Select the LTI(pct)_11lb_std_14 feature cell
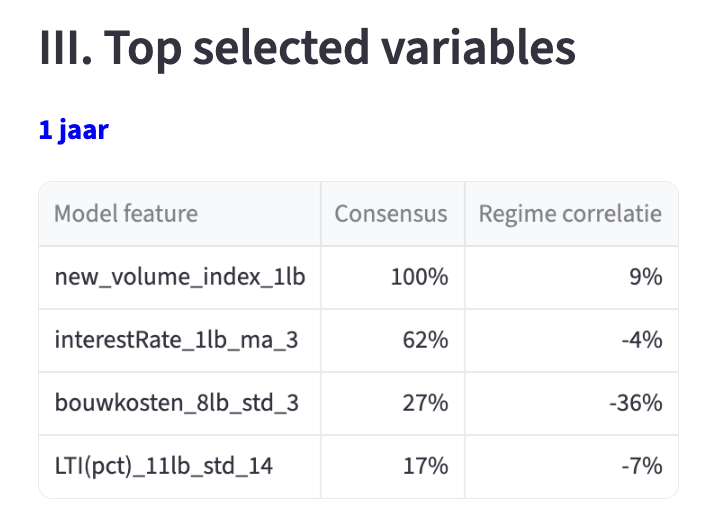The height and width of the screenshot is (526, 728). (164, 466)
